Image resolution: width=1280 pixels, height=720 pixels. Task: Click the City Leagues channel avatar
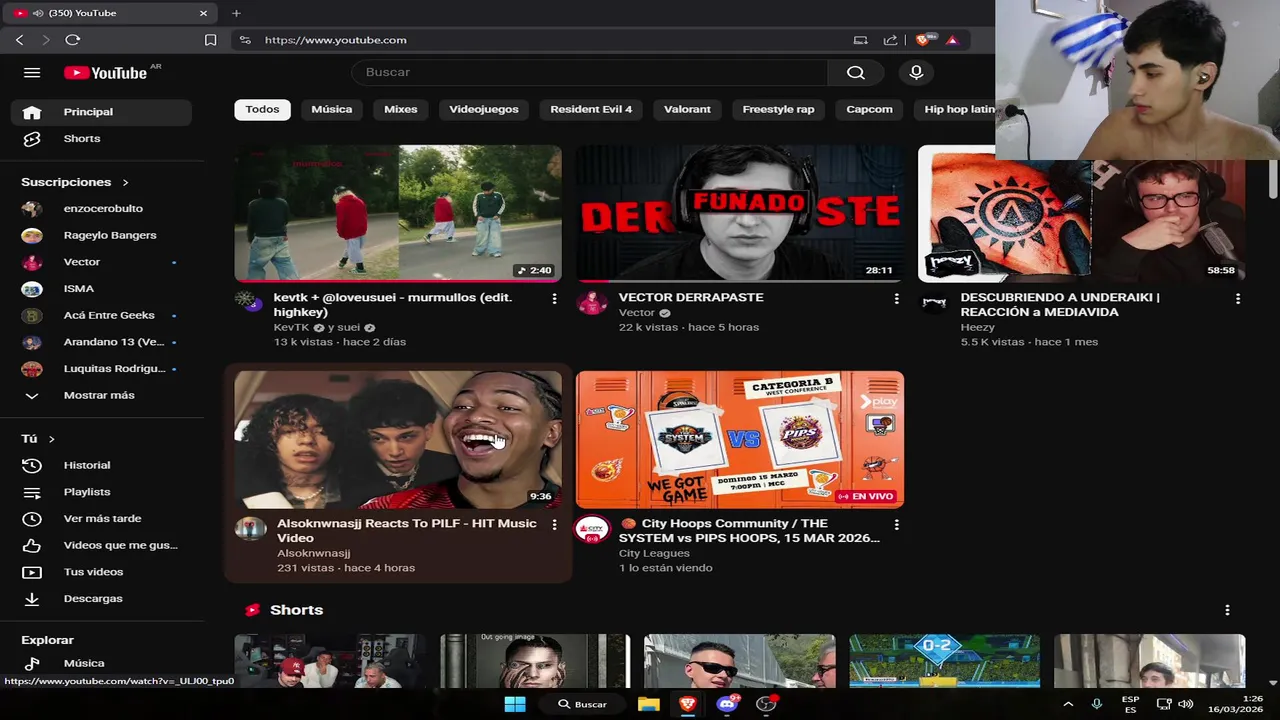[x=592, y=529]
